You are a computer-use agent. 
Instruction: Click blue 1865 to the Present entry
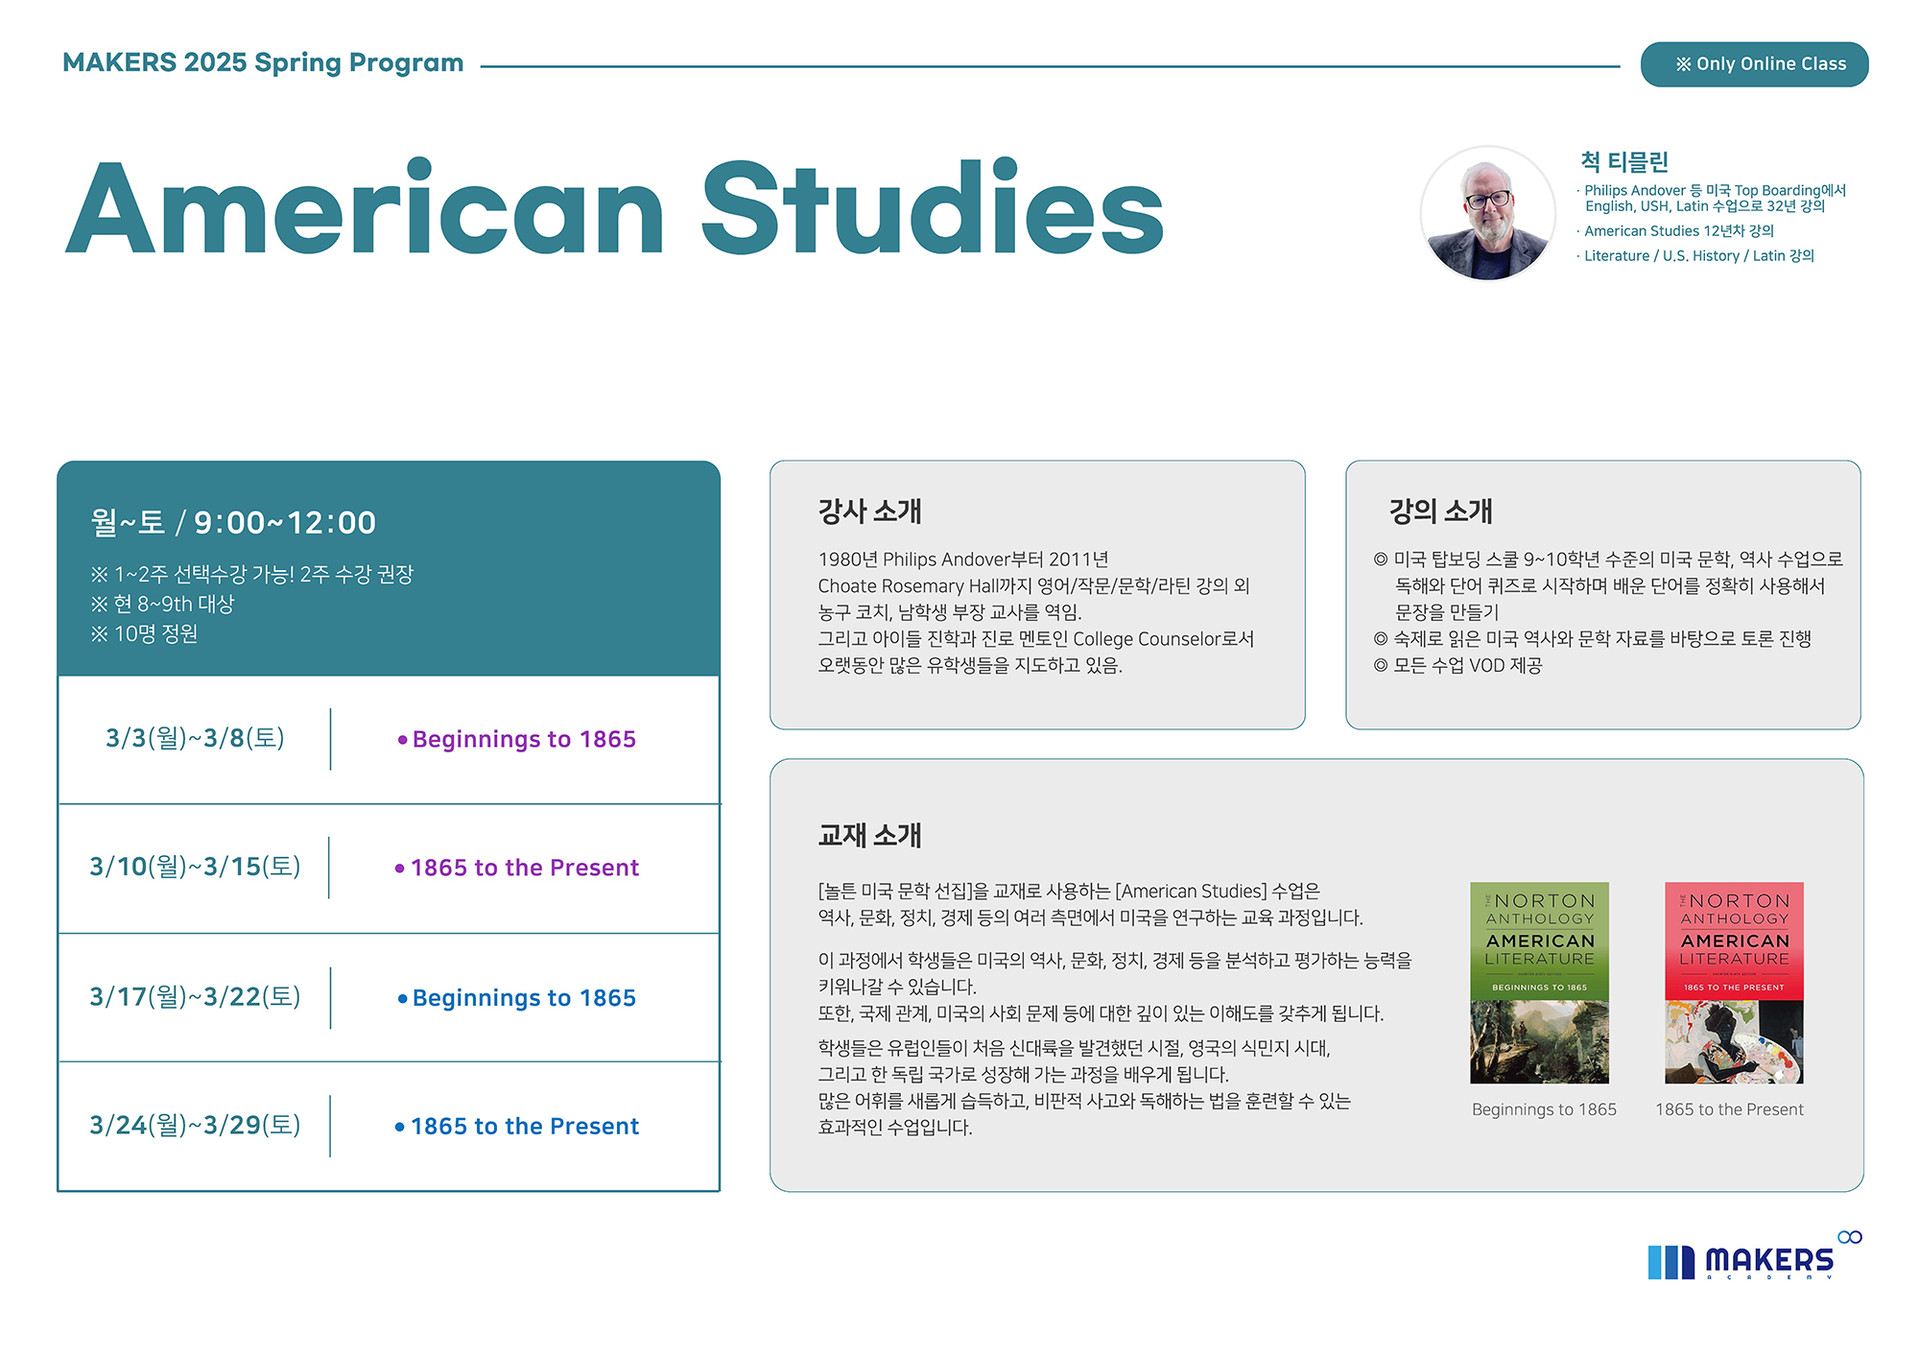tap(516, 1126)
